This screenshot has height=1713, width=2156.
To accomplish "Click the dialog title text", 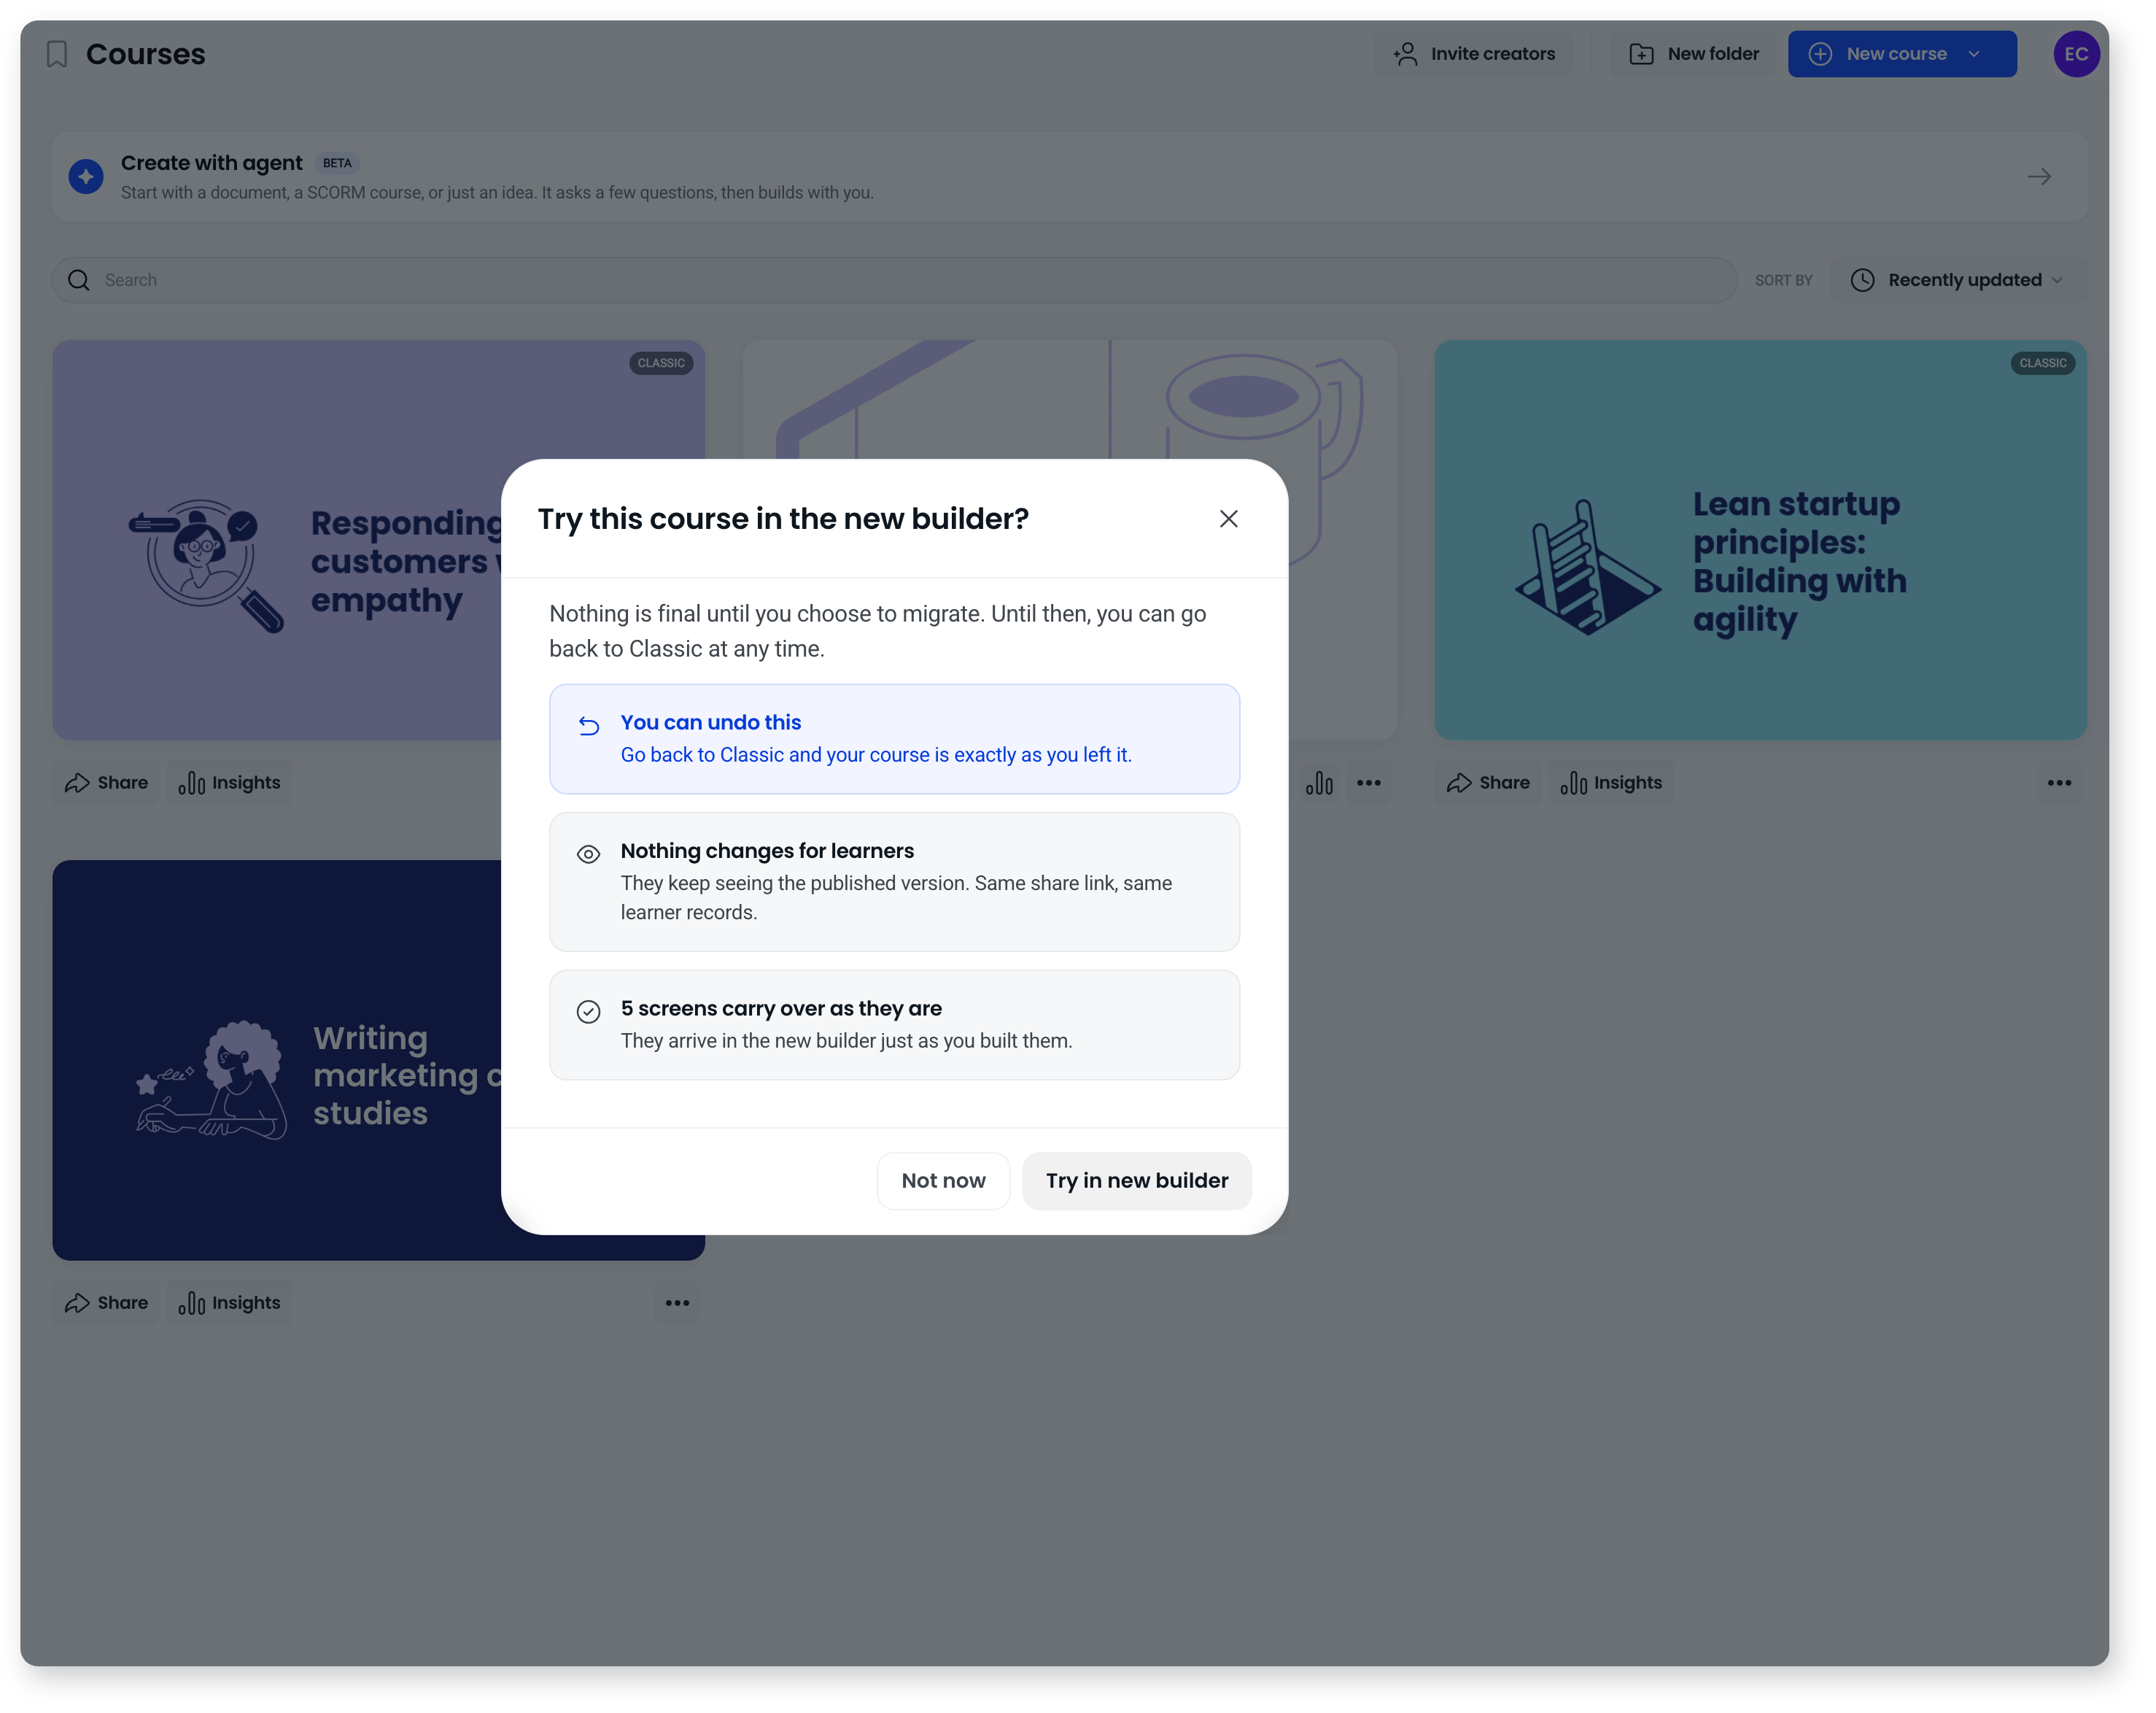I will click(x=783, y=518).
